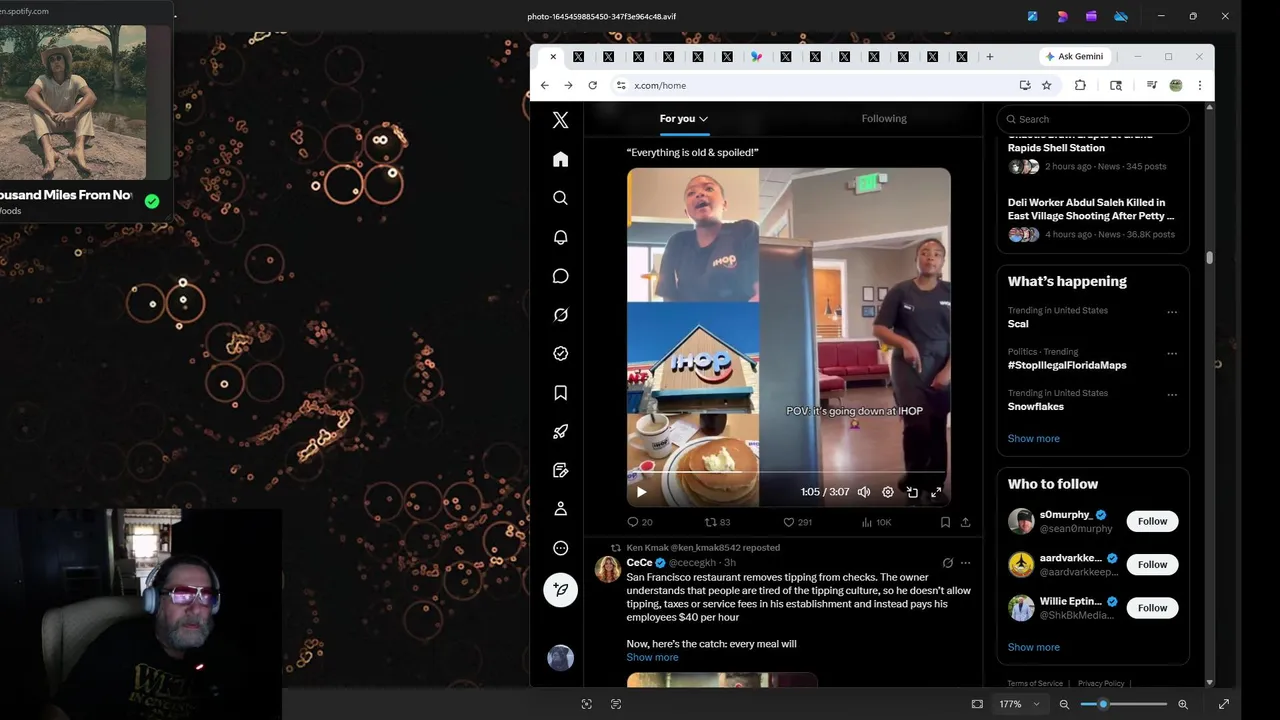Open the Scal trending topic
The width and height of the screenshot is (1280, 720).
point(1018,324)
